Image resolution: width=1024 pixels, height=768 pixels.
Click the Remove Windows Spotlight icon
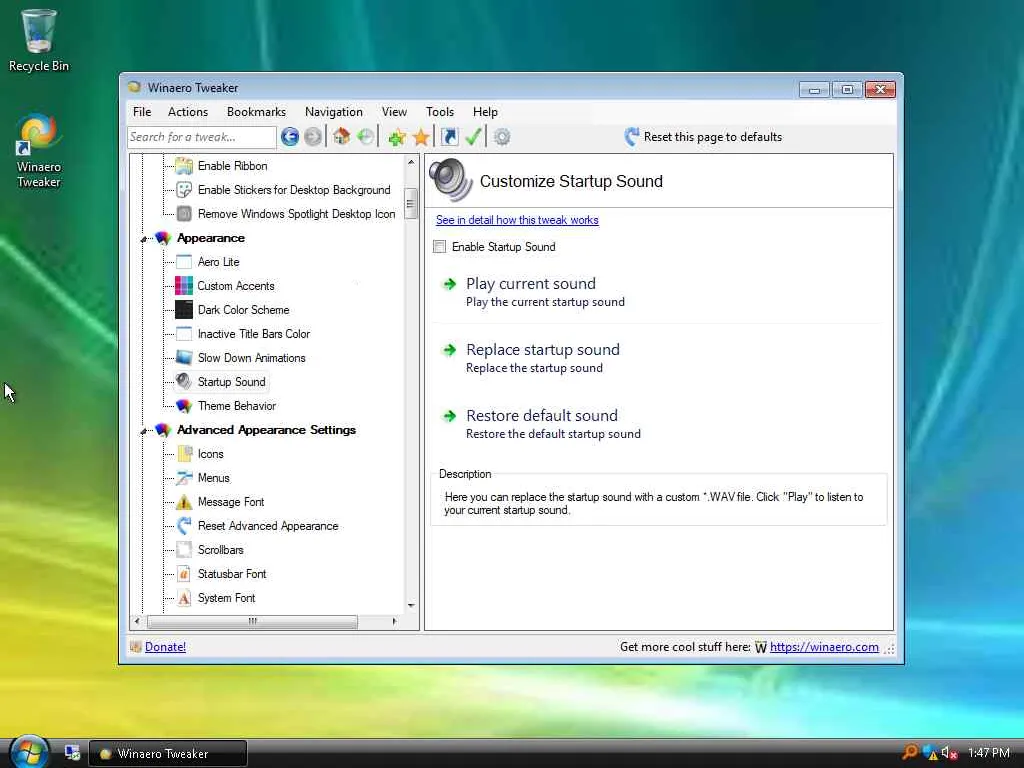tap(184, 214)
